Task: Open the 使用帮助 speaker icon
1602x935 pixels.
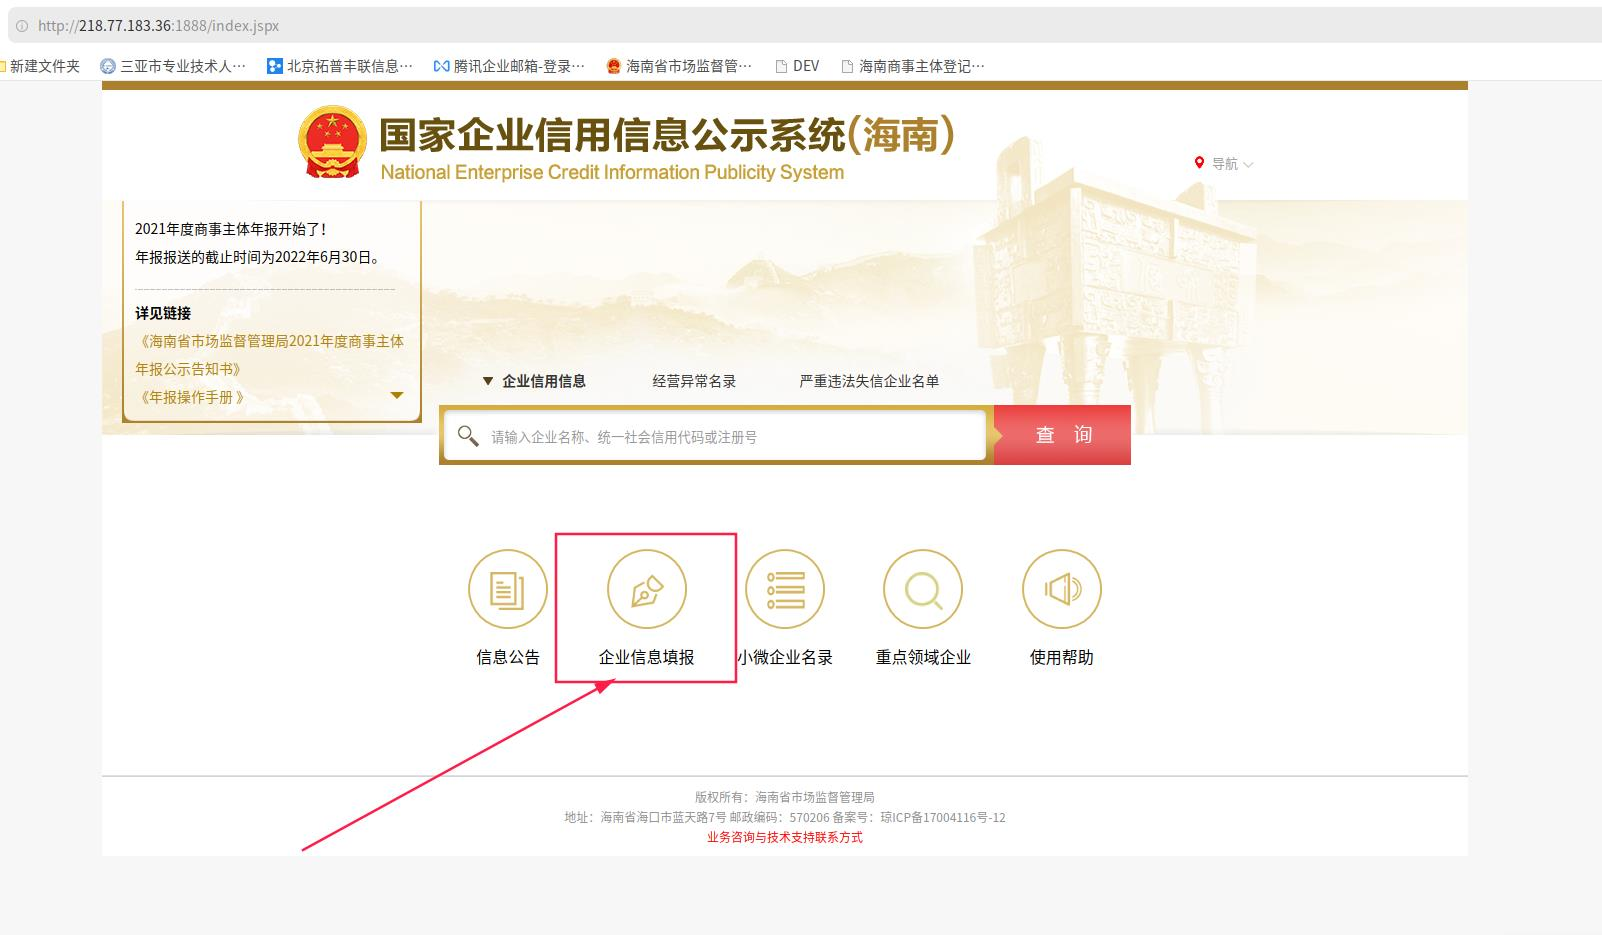Action: (x=1061, y=589)
